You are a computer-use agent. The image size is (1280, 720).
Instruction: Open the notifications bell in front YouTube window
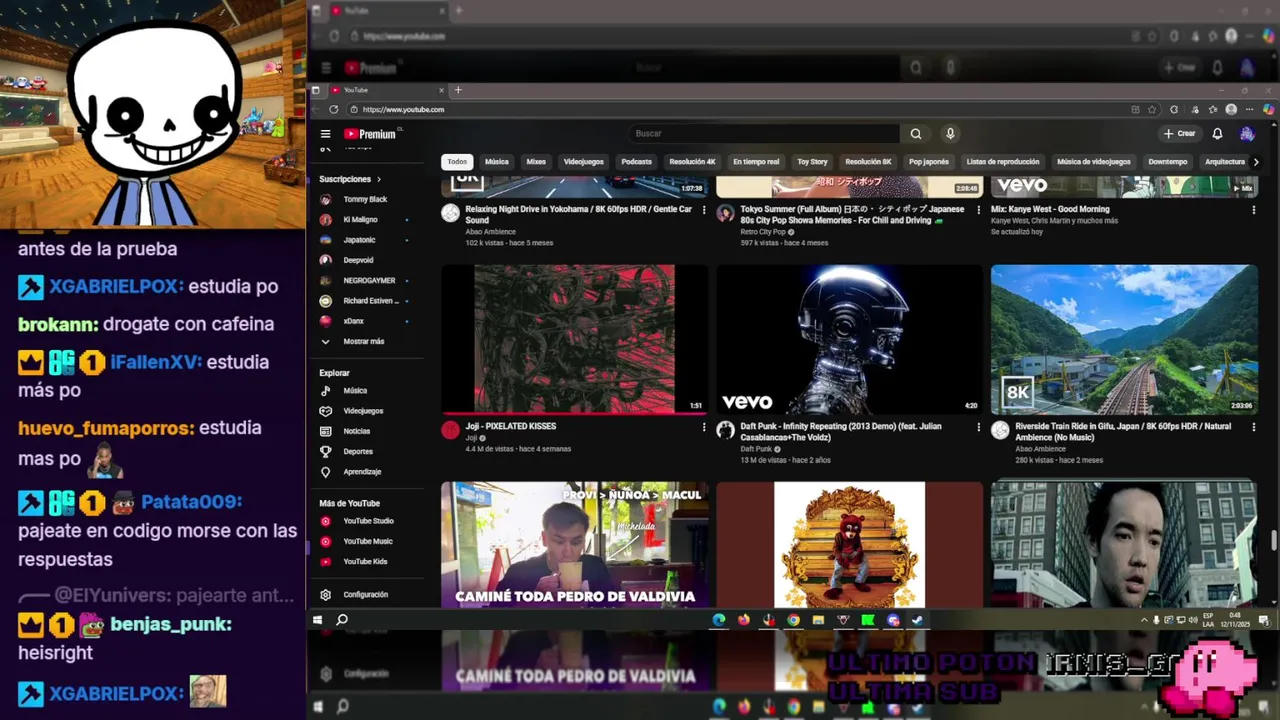click(1217, 133)
